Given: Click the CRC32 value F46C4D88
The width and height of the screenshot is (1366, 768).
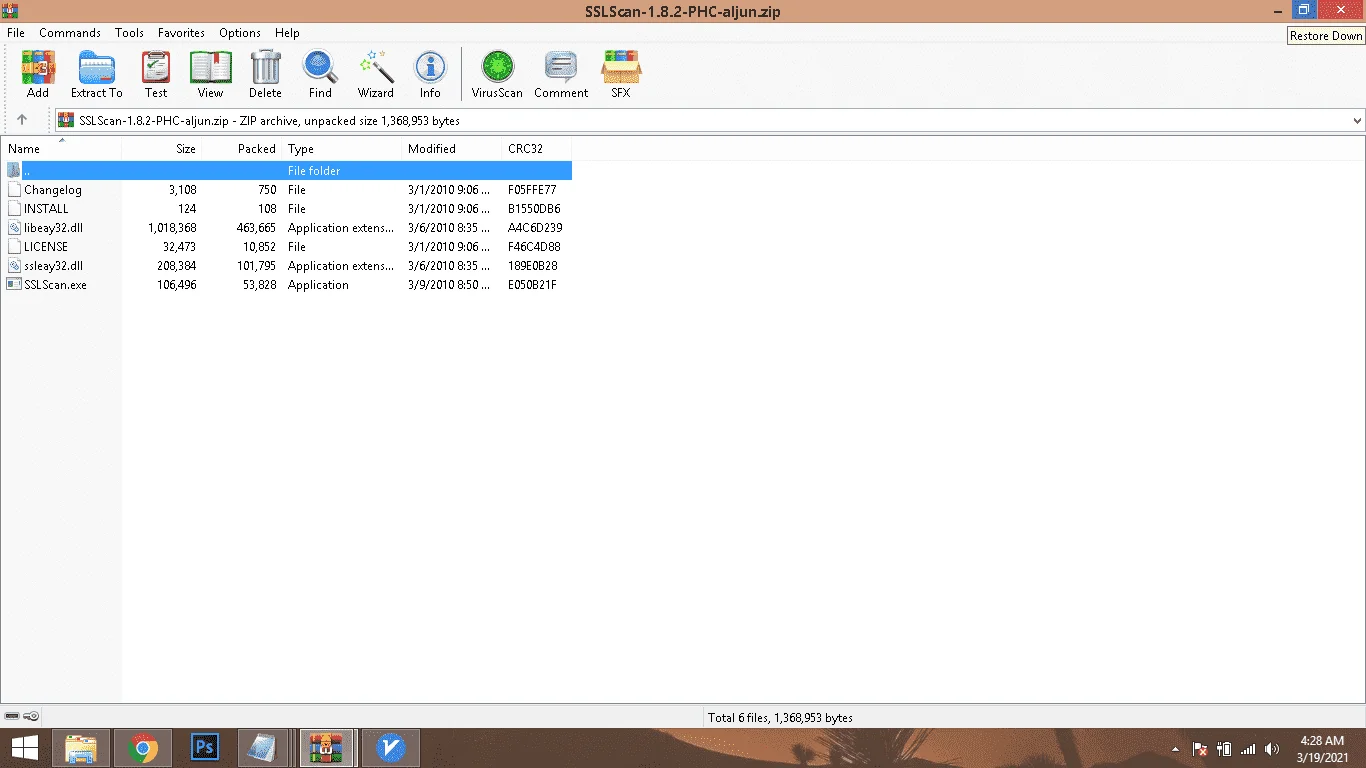Looking at the screenshot, I should [x=534, y=247].
